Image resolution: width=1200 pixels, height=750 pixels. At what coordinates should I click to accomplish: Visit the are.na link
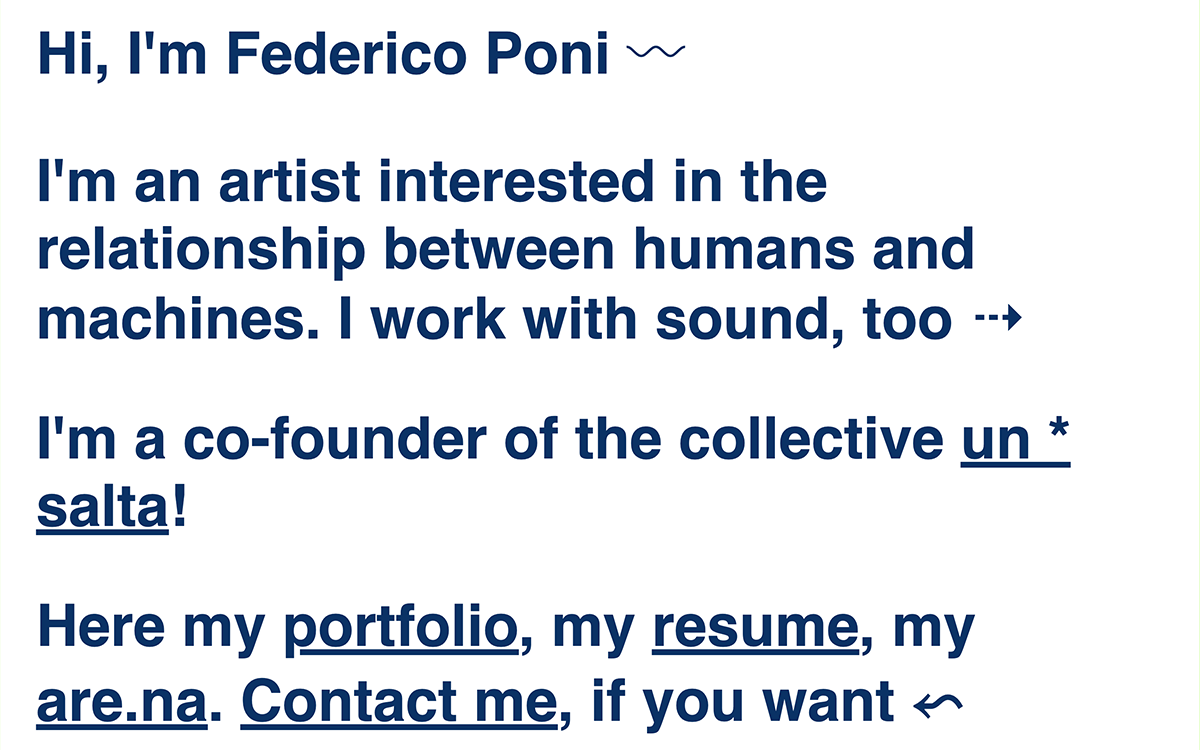[121, 703]
